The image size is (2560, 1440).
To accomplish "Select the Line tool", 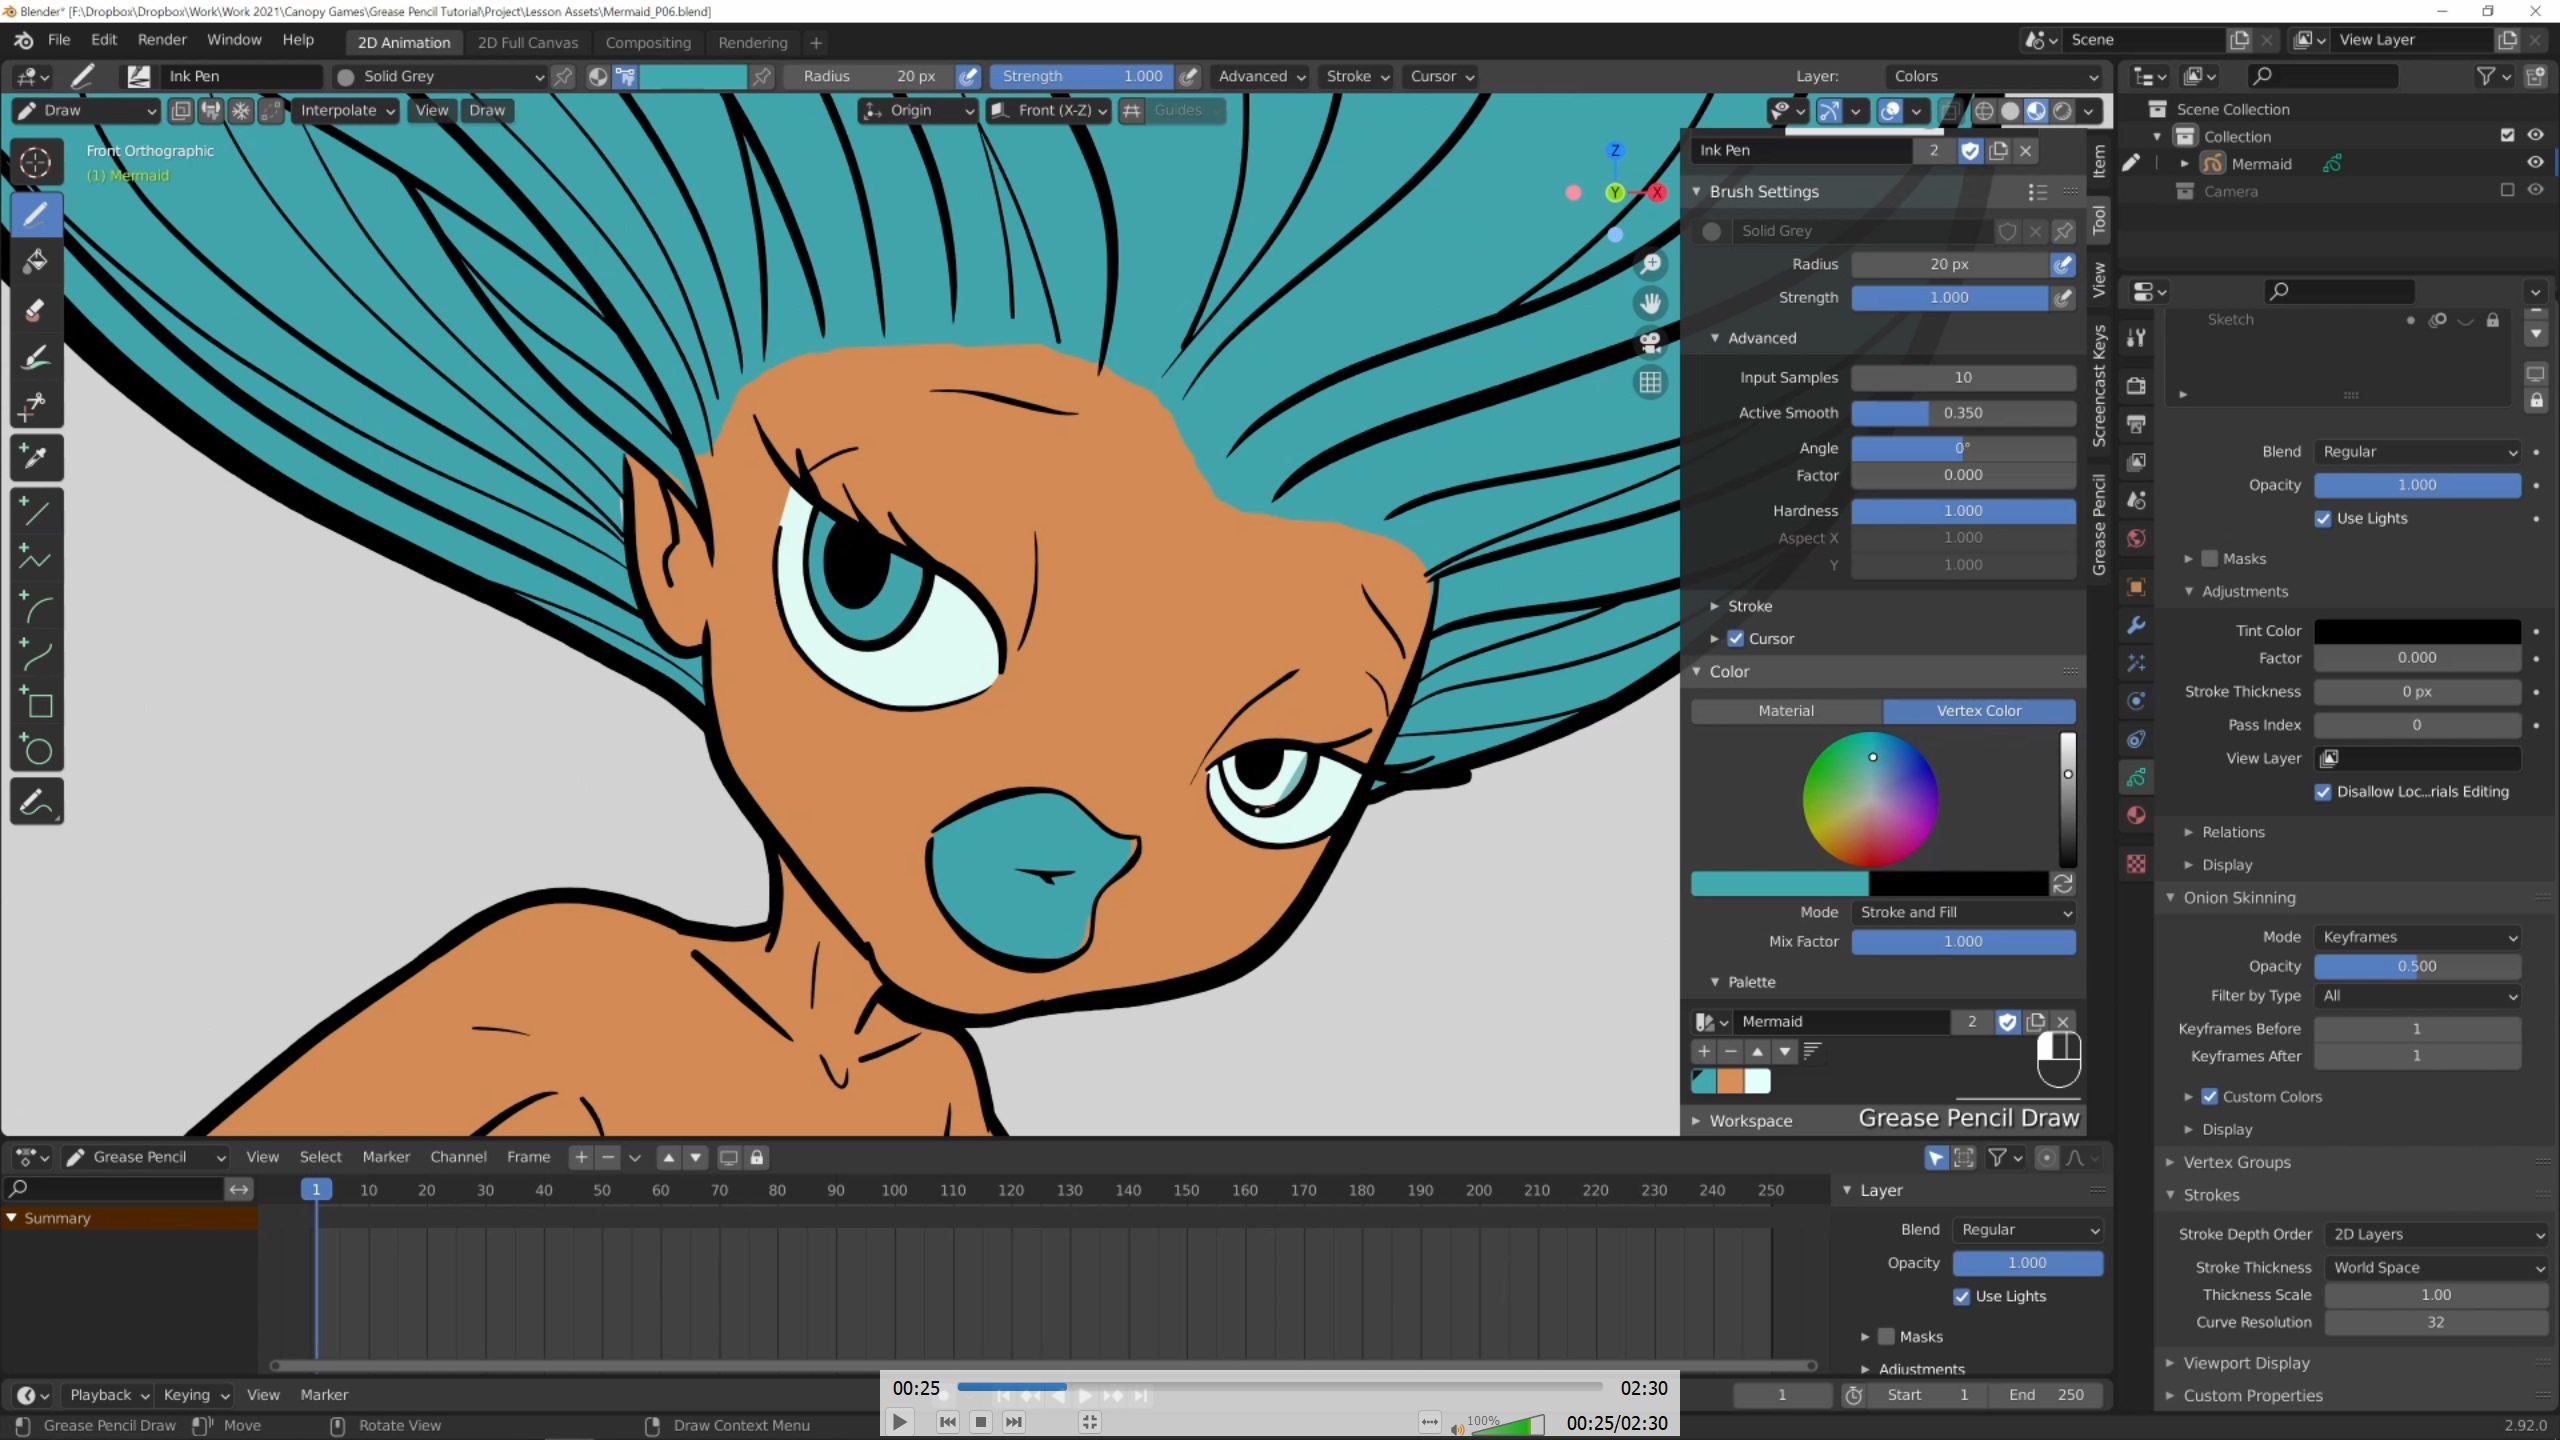I will point(36,511).
